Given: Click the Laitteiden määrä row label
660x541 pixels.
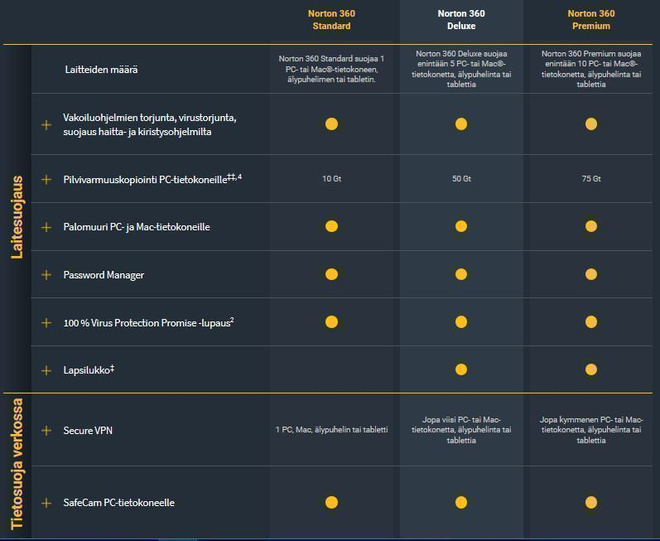Looking at the screenshot, I should (x=101, y=69).
